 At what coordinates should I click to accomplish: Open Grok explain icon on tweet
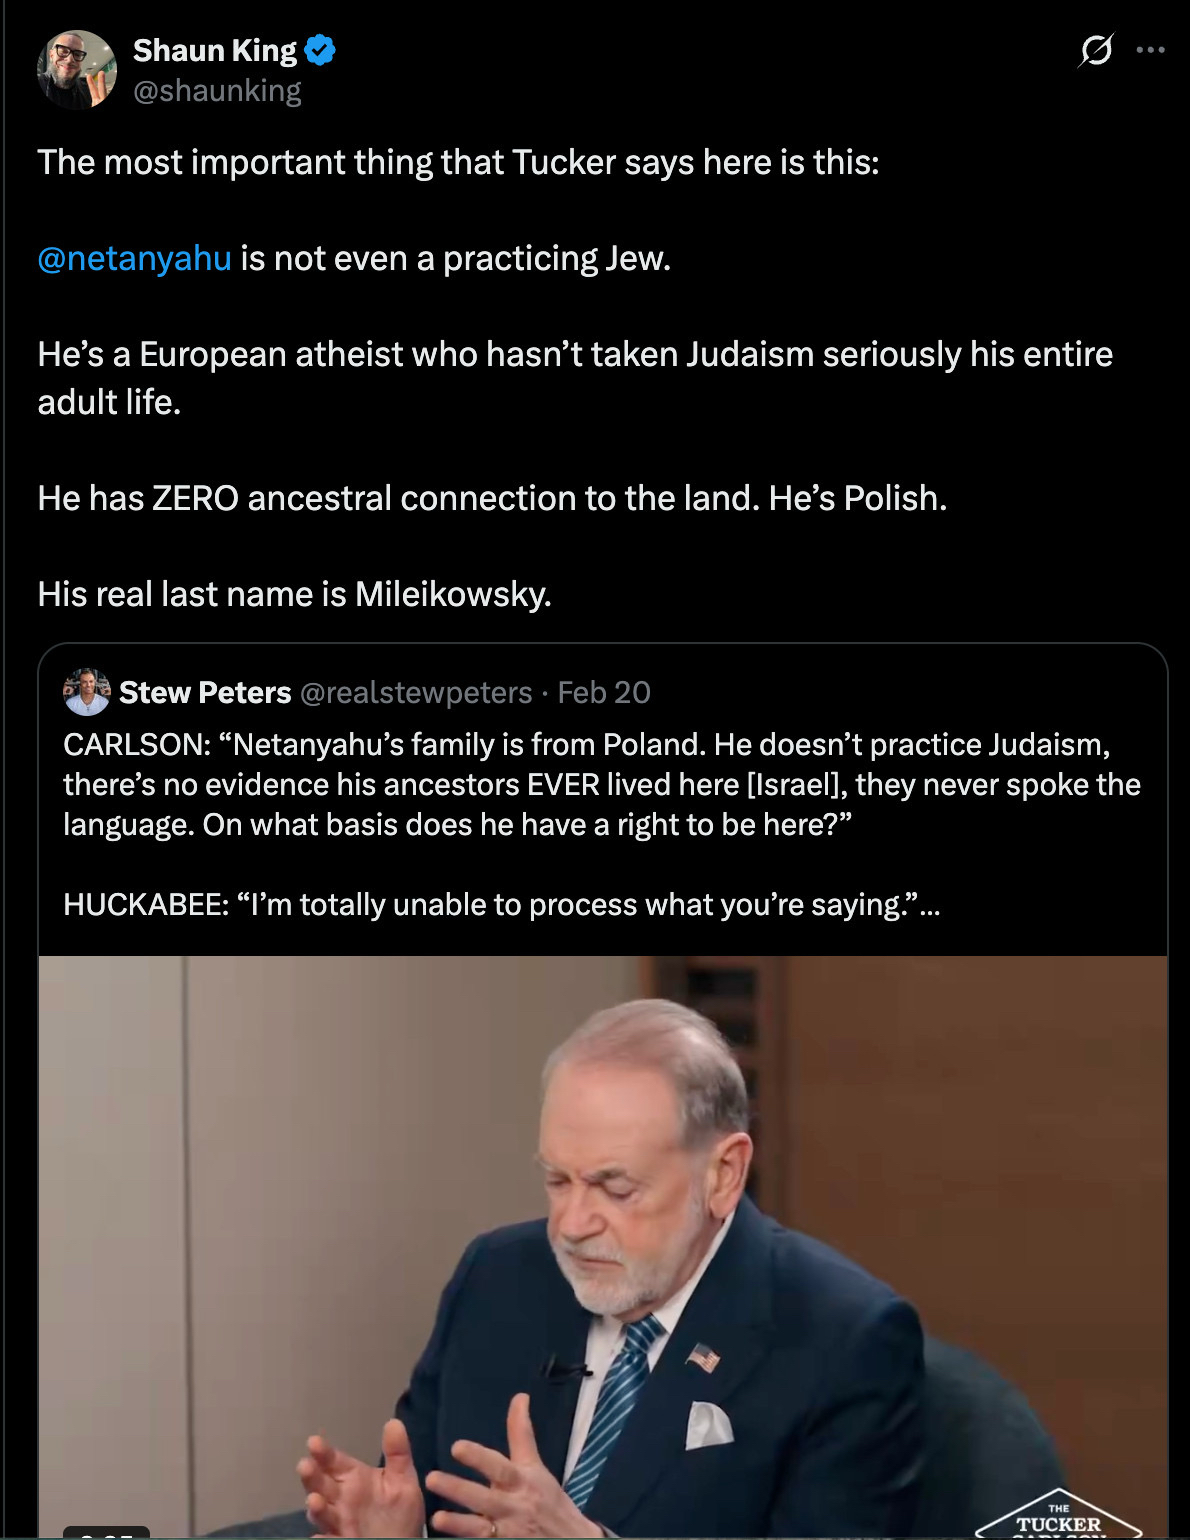(1096, 50)
